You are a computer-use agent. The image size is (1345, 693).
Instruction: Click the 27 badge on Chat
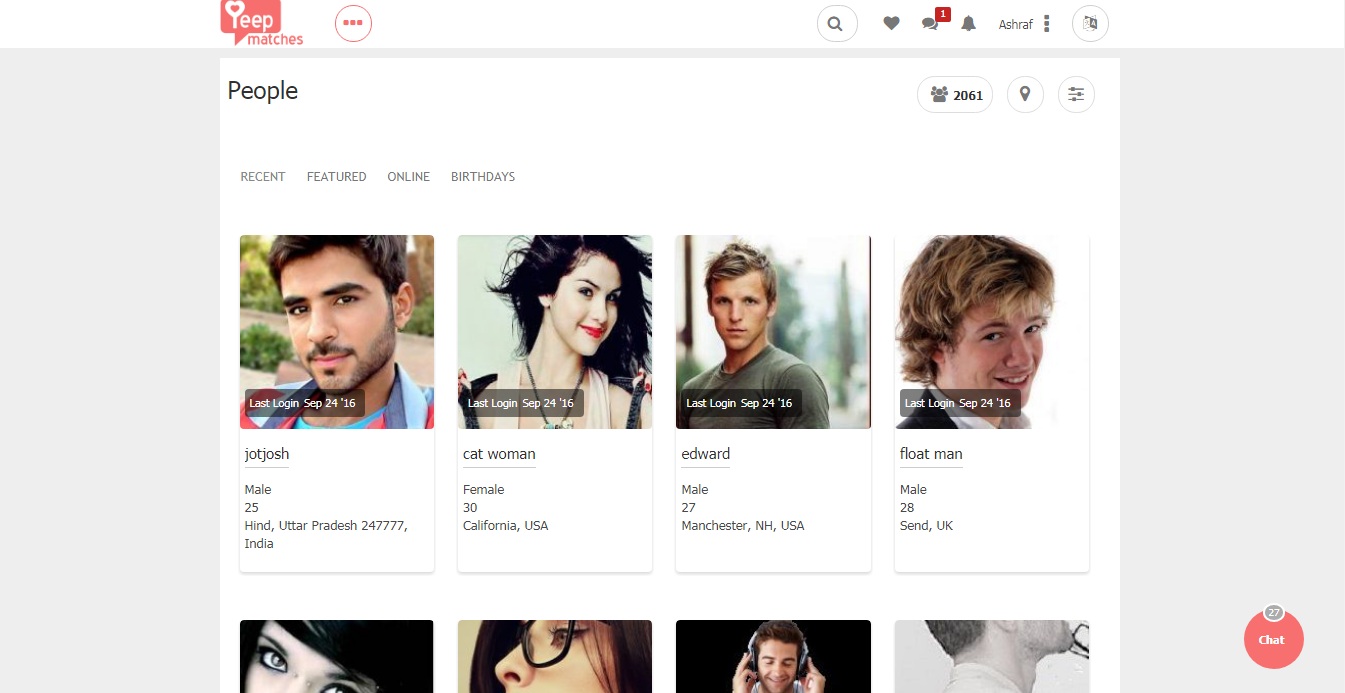click(x=1273, y=612)
